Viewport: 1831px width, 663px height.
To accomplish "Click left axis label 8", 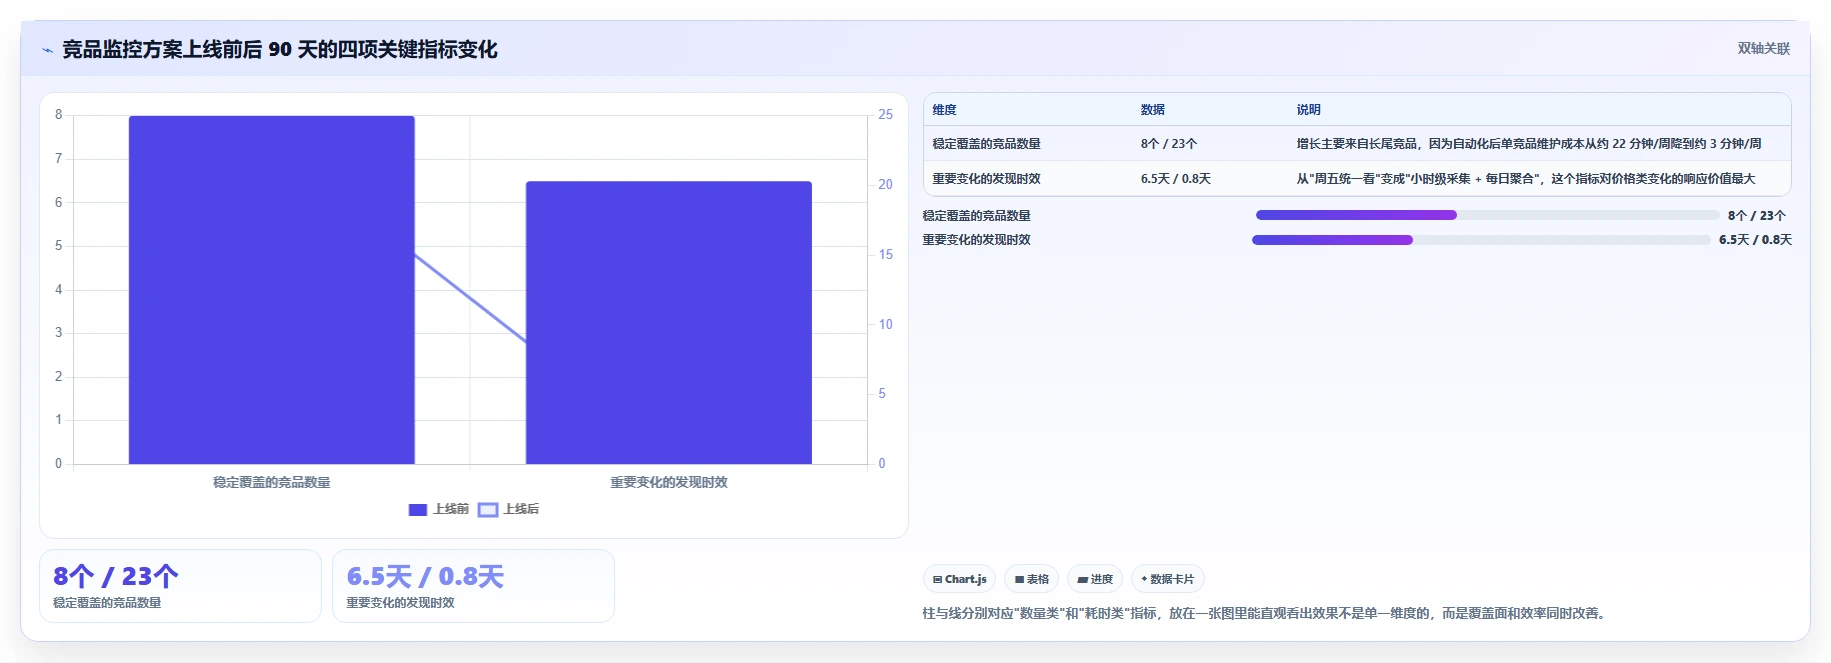I will tap(58, 115).
